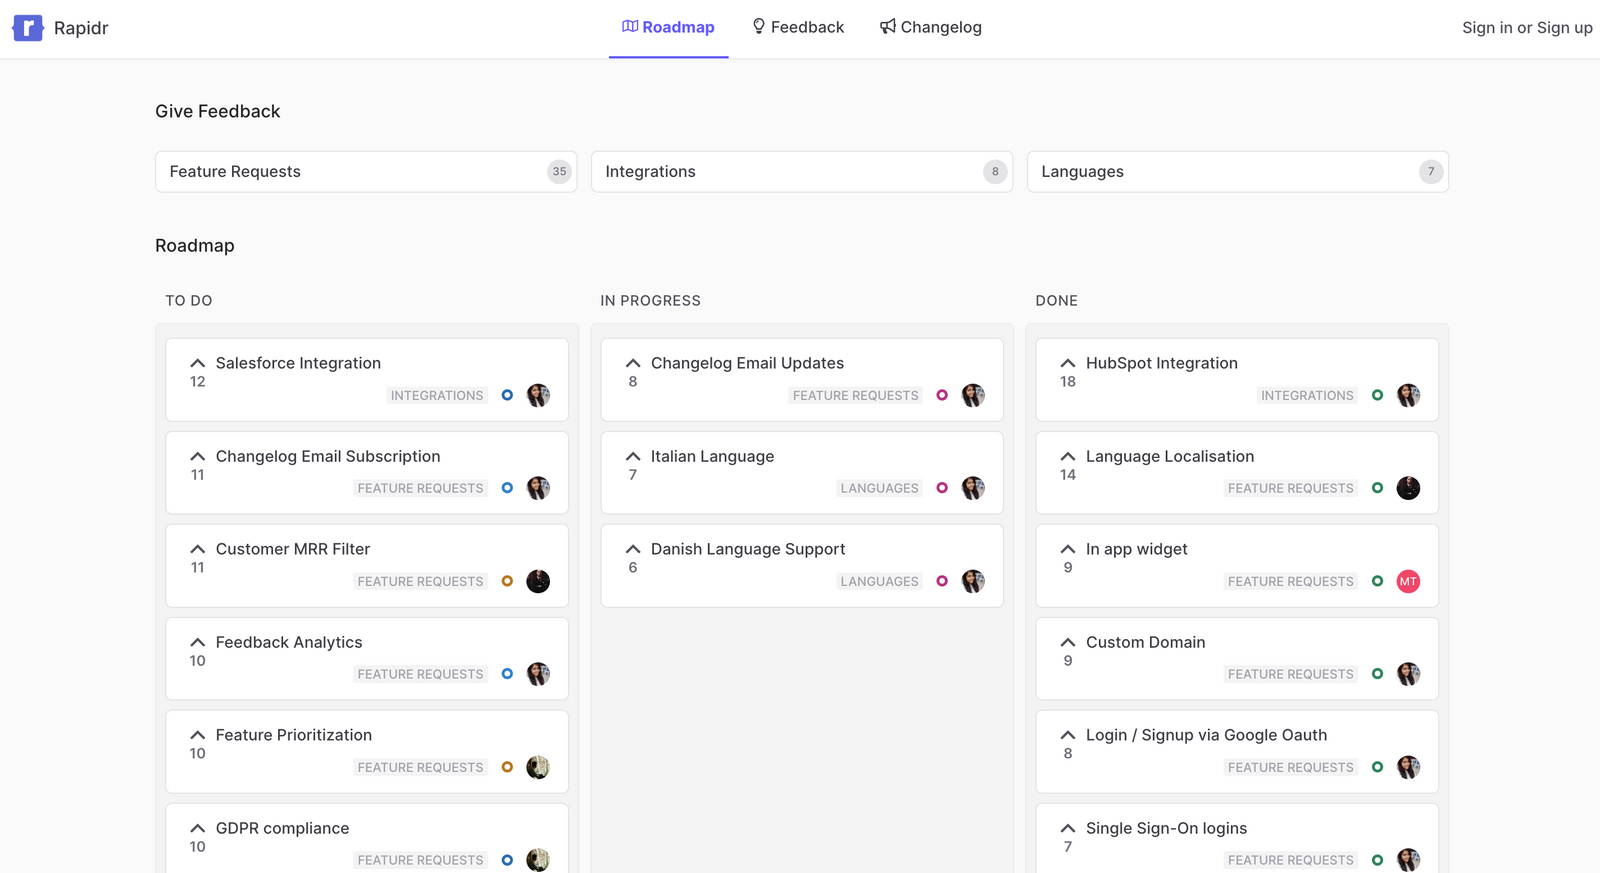
Task: Upvote the Changelog Email Updates item
Action: click(x=633, y=364)
